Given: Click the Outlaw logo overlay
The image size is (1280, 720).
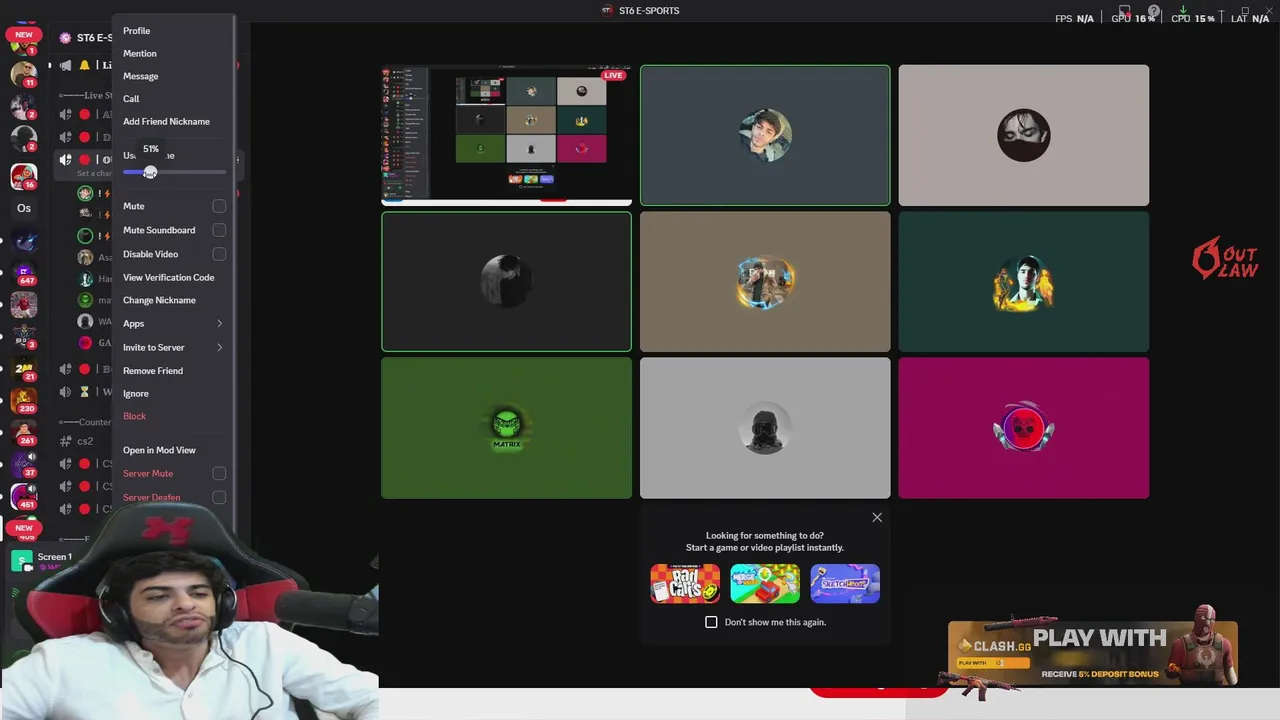Looking at the screenshot, I should (x=1225, y=259).
